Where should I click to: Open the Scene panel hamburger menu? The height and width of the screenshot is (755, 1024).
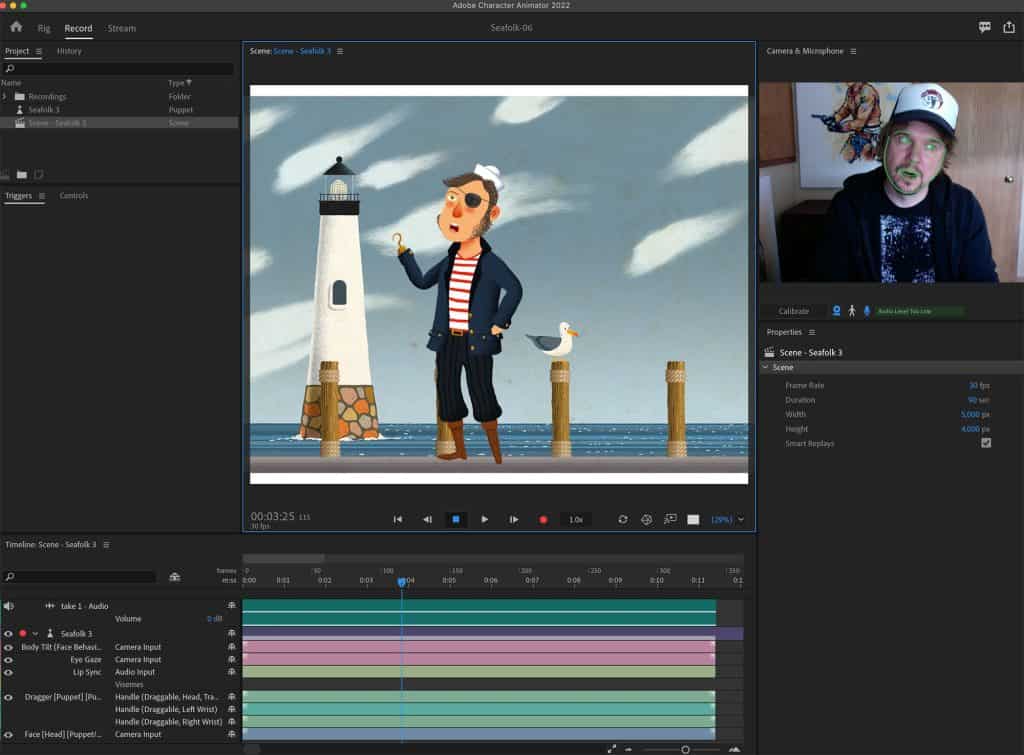340,51
